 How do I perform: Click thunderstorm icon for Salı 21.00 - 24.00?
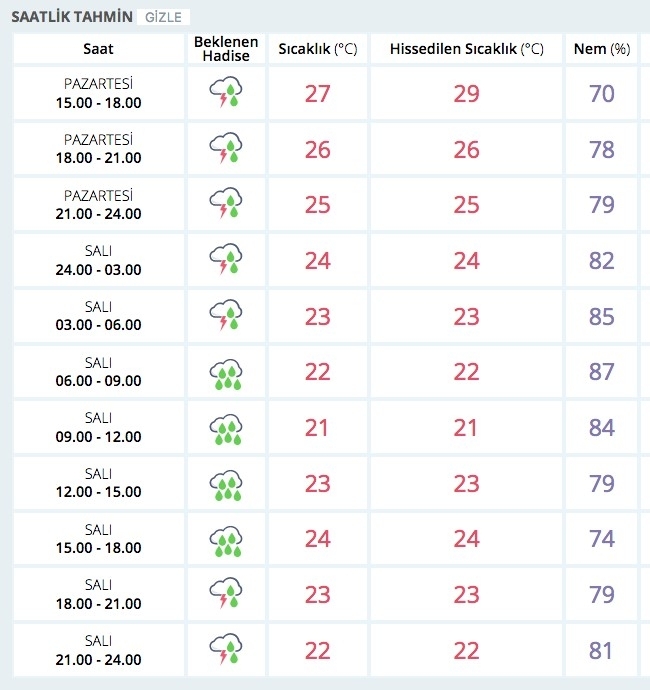tap(226, 651)
